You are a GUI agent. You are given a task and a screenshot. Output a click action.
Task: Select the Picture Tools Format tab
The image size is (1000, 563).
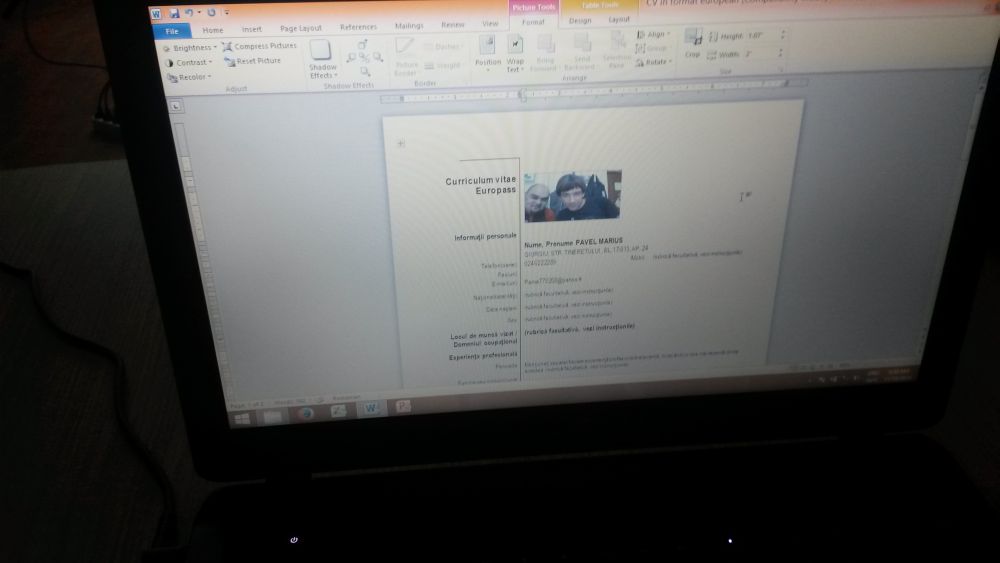(x=533, y=22)
